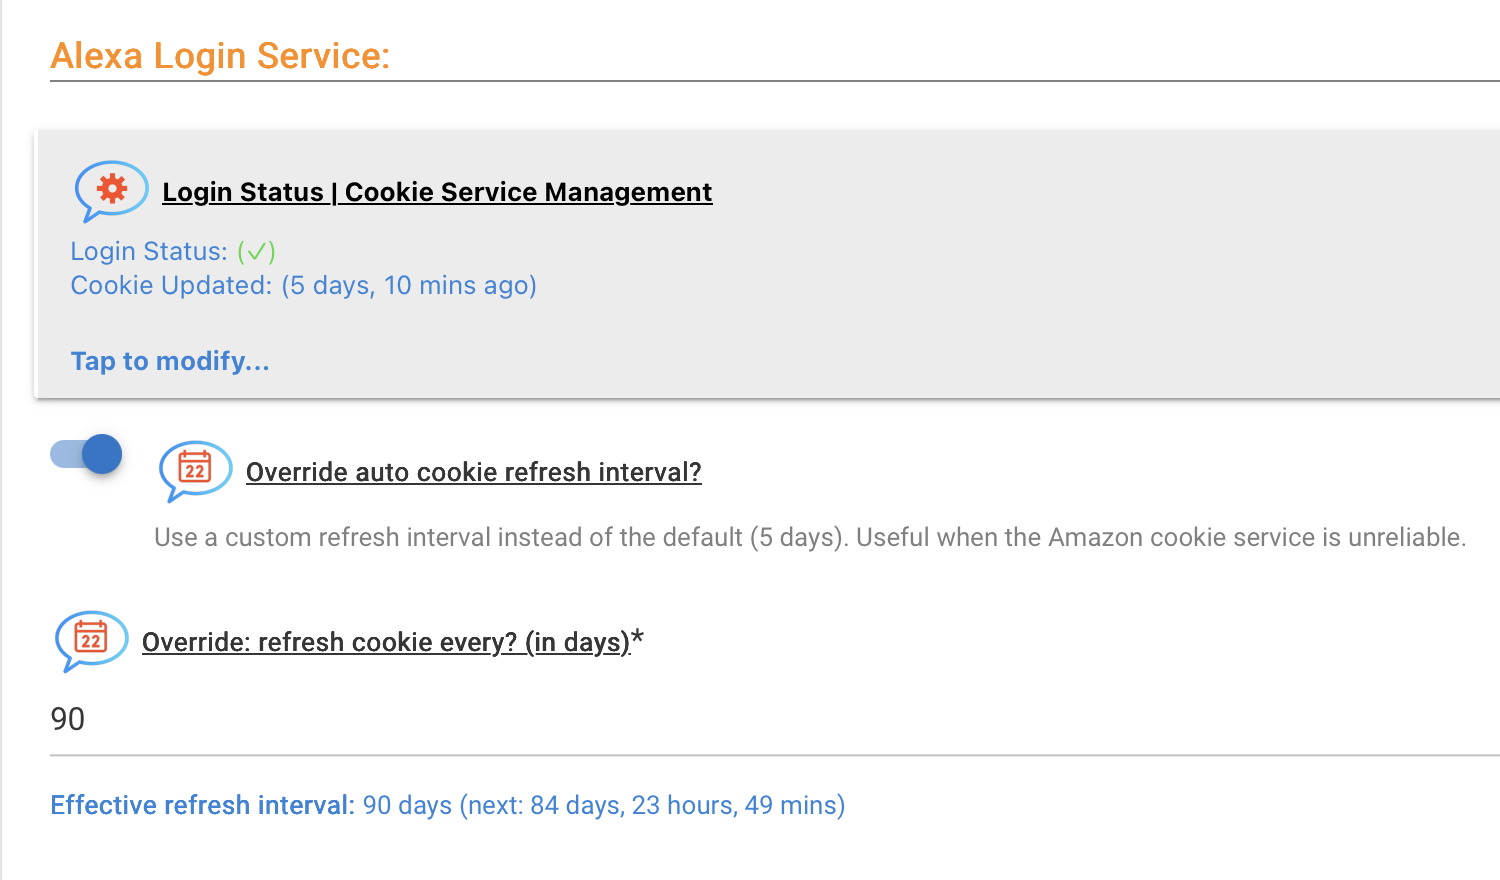Click the field showing 90 days value
1500x880 pixels.
click(775, 719)
